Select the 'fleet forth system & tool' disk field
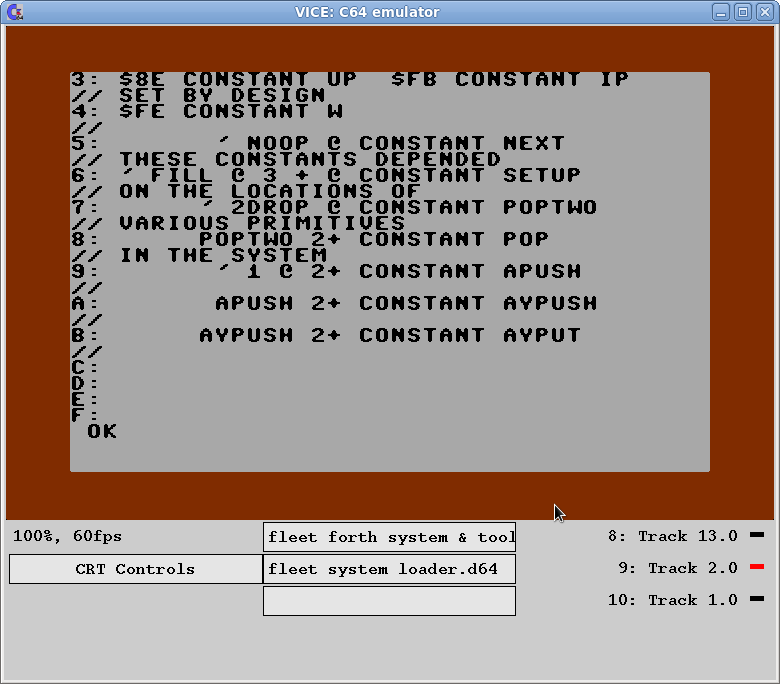This screenshot has height=684, width=780. [389, 537]
